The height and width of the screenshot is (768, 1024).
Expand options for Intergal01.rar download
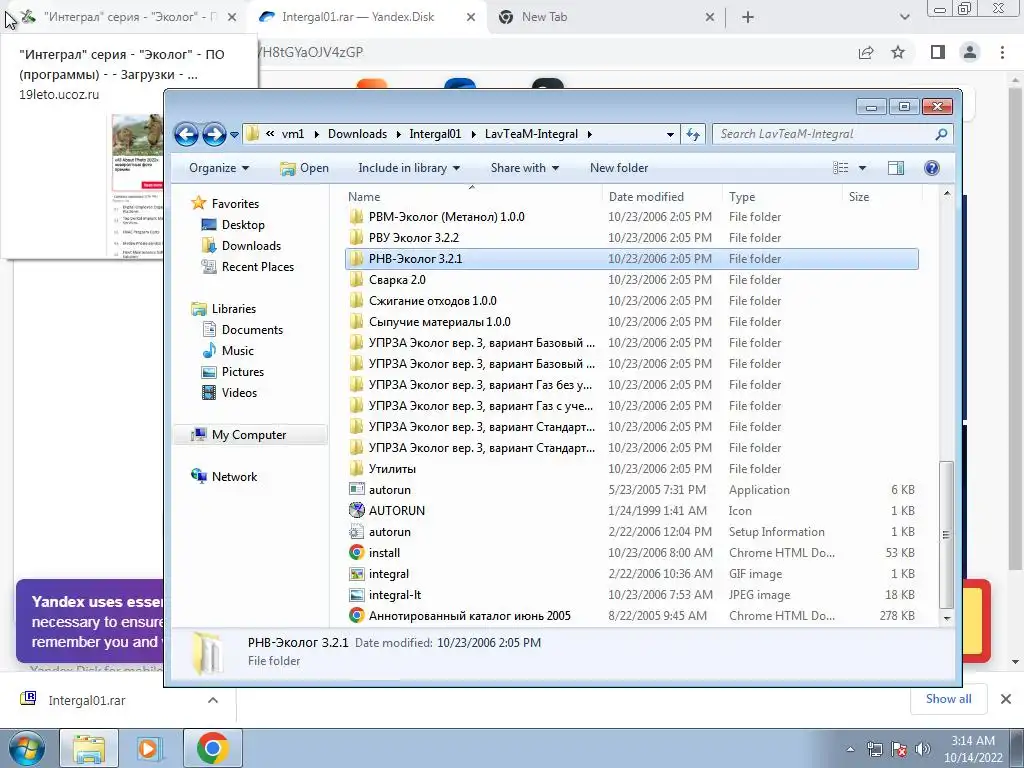point(213,700)
